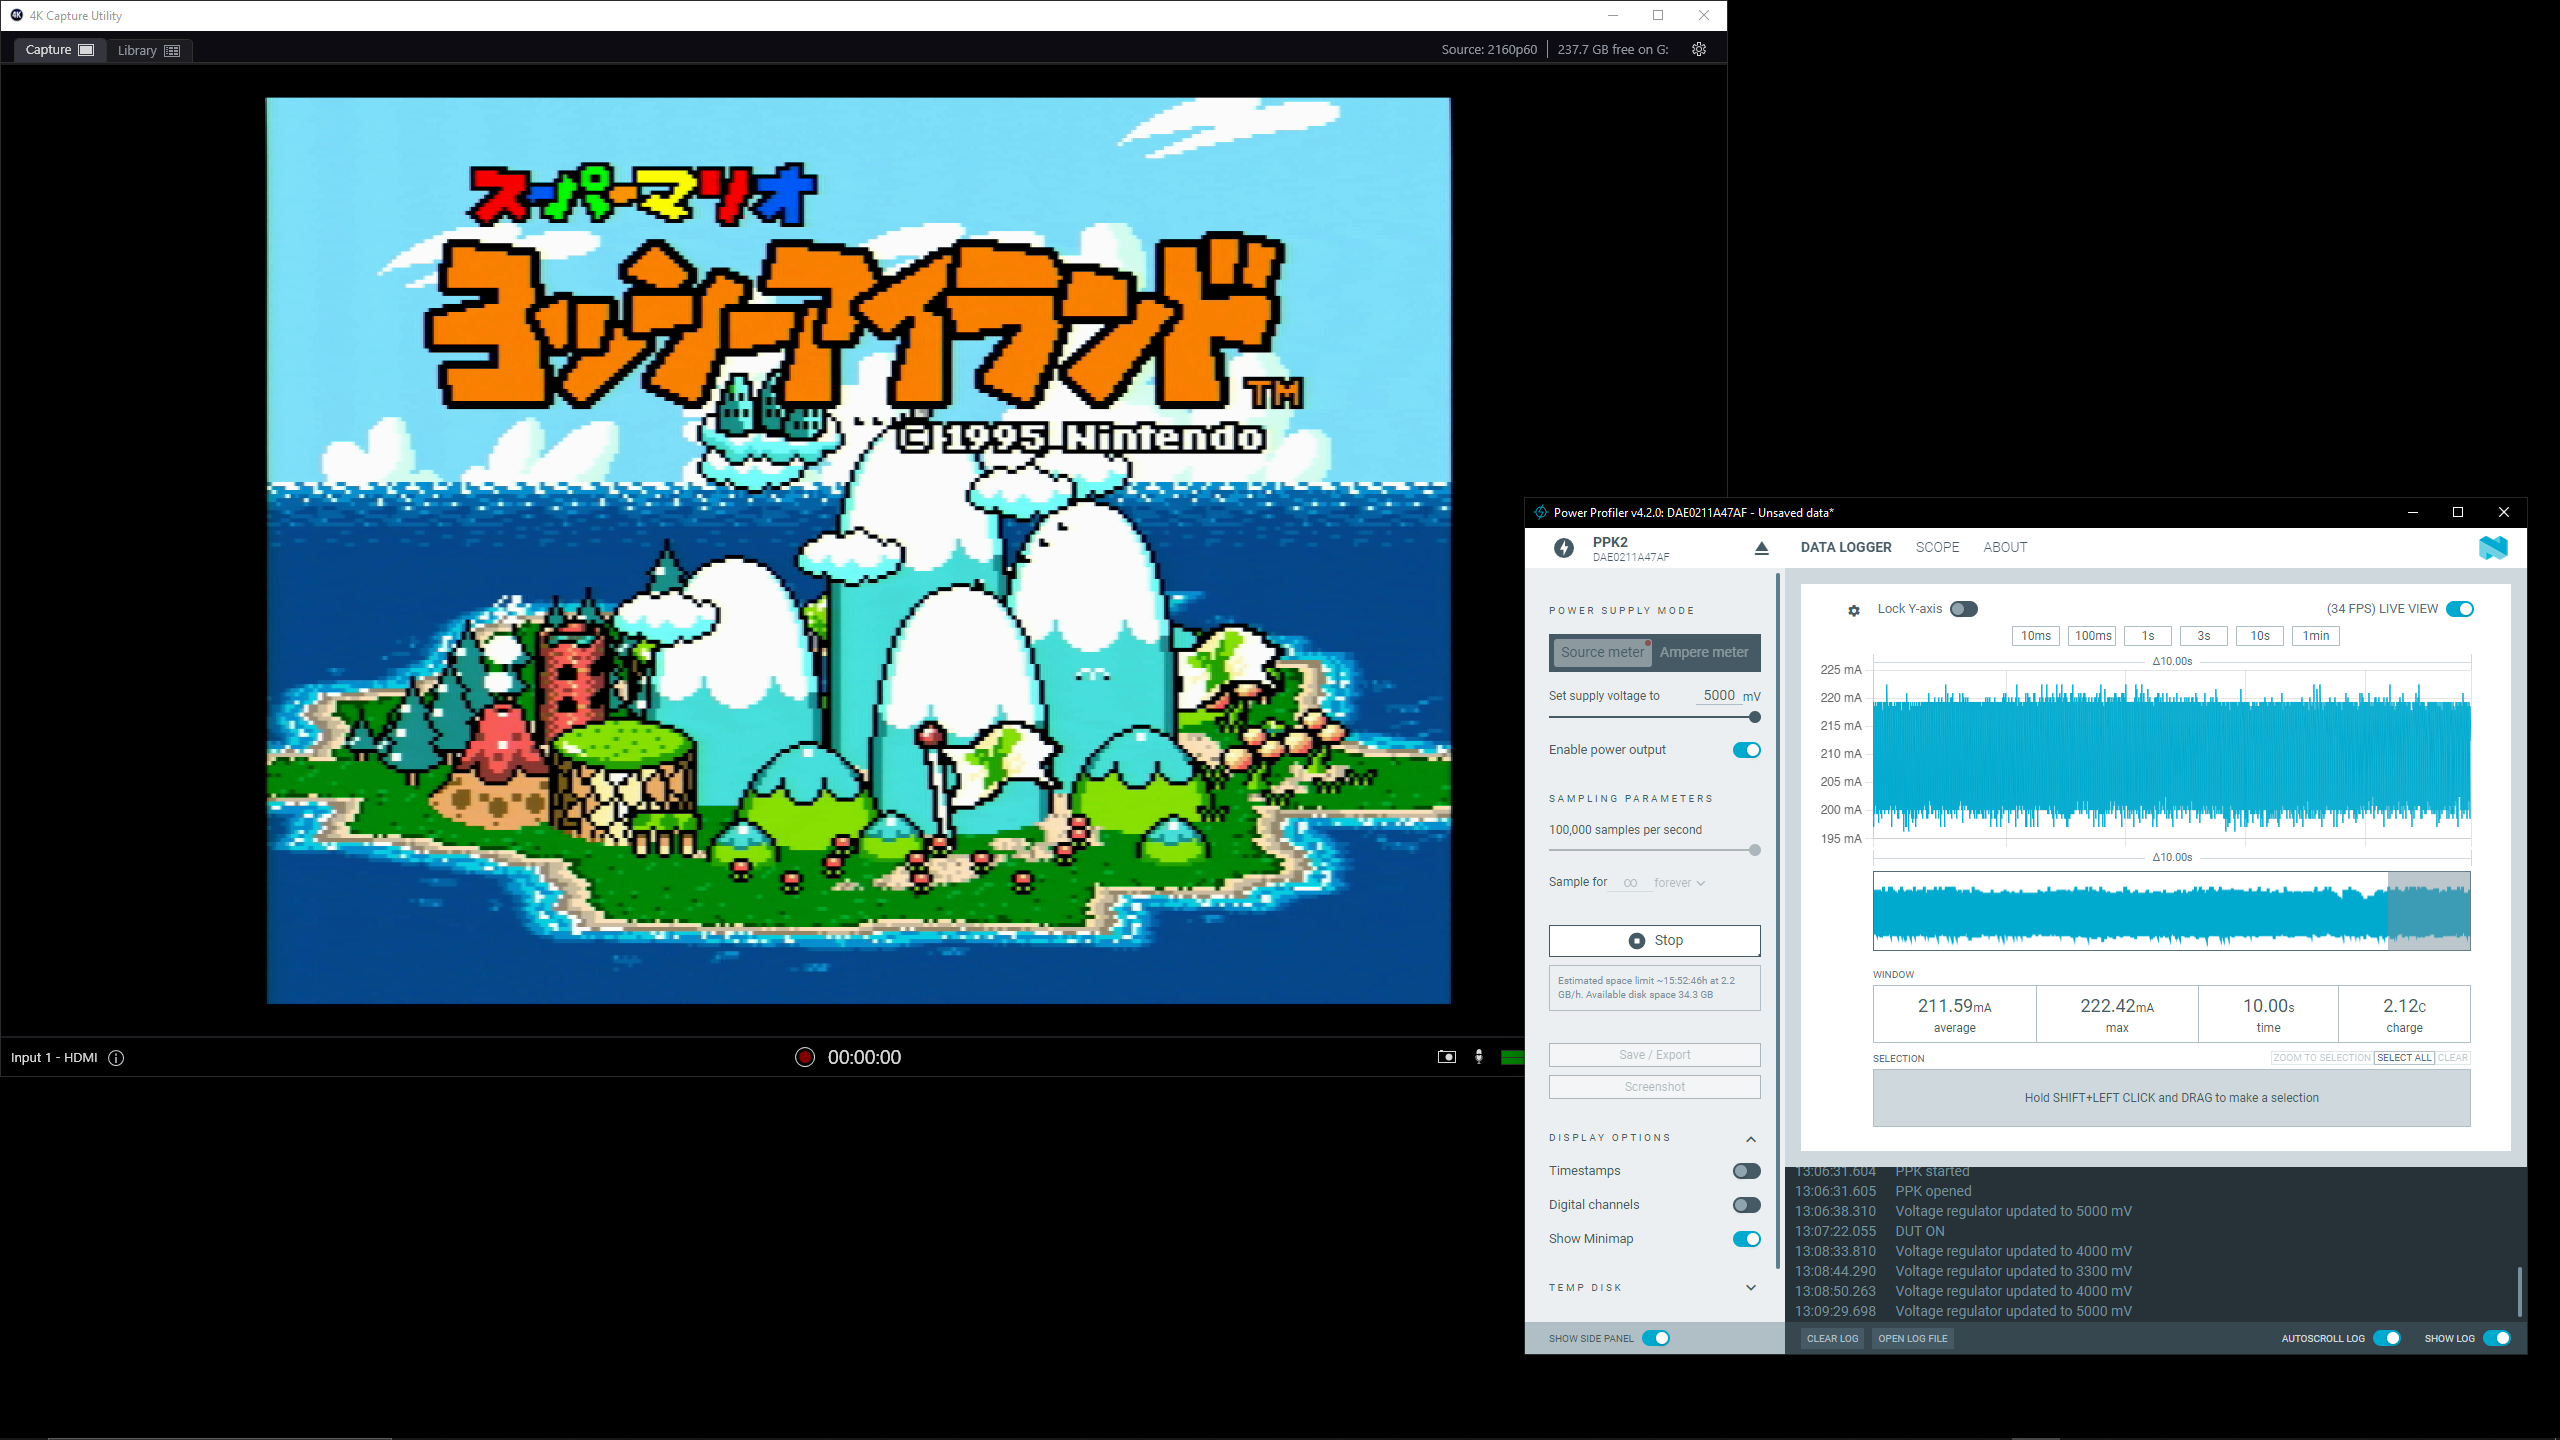
Task: Click SELECT ALL in selection controls
Action: 2404,1058
